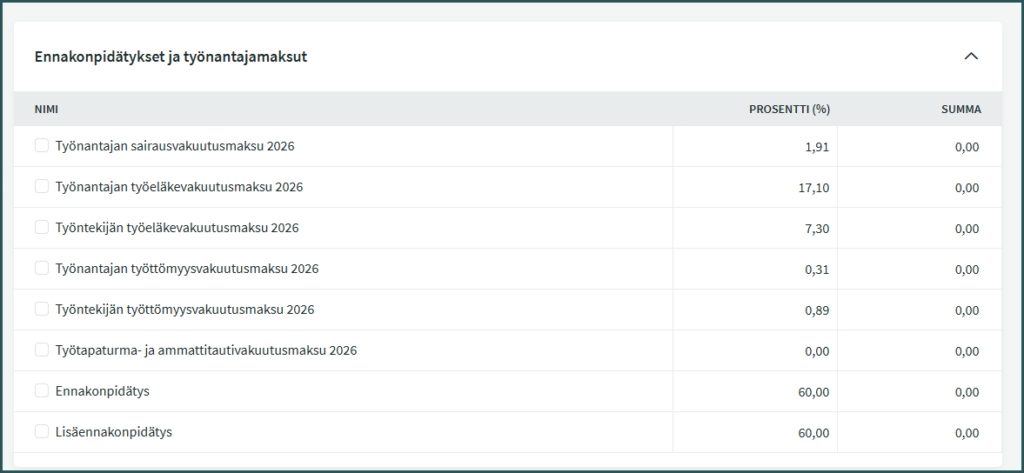This screenshot has width=1024, height=473.
Task: Toggle Työntekijän työttömyysvakuutusmaksu 2026 checkbox
Action: (42, 309)
